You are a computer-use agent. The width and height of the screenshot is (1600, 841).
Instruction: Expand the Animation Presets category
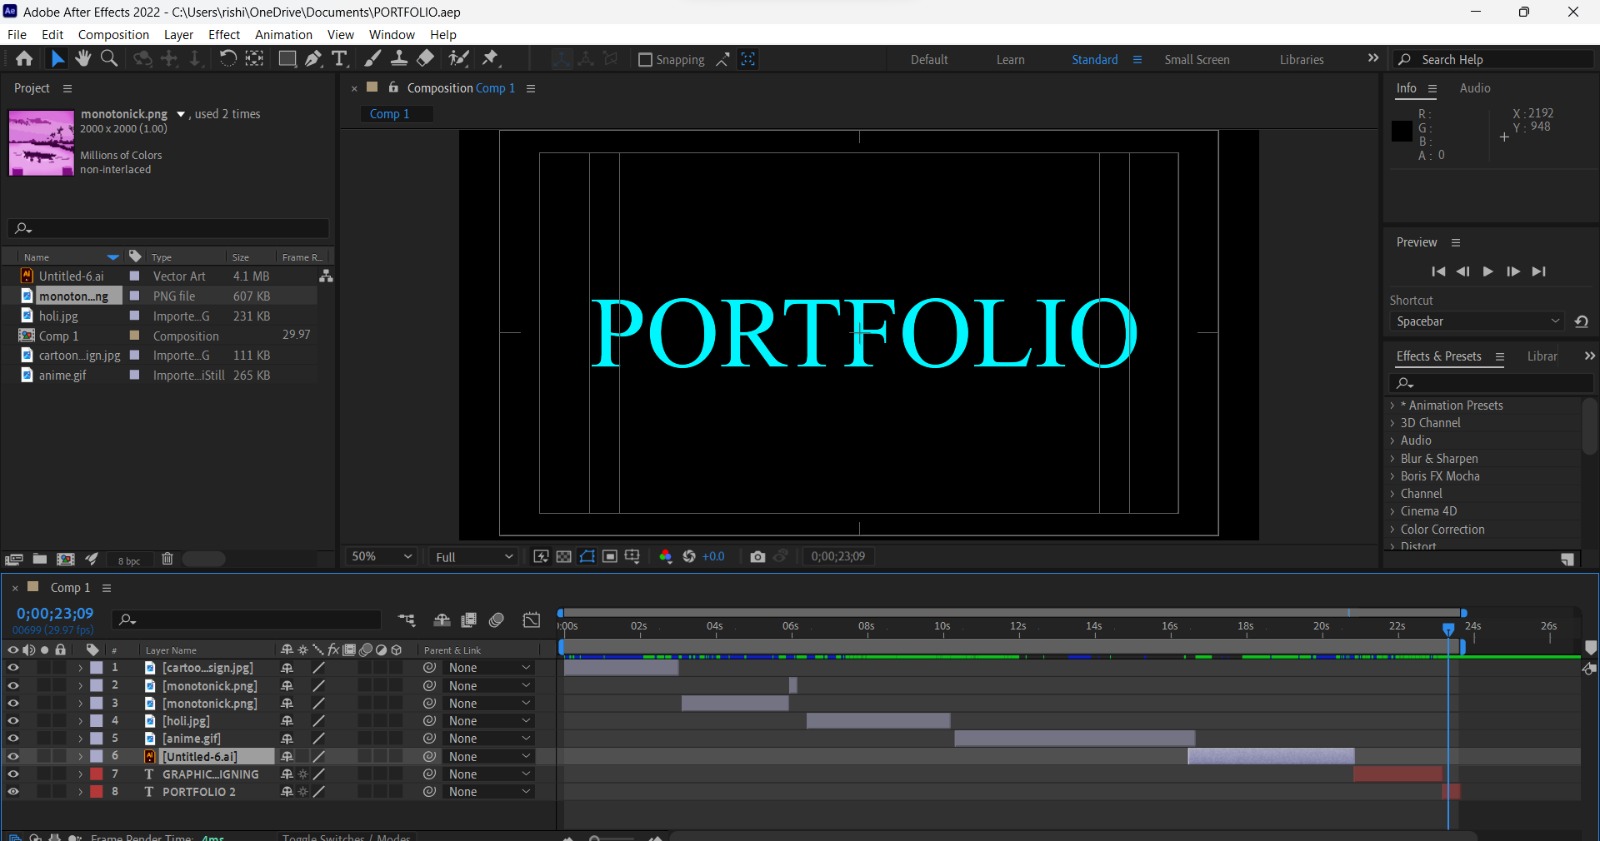pyautogui.click(x=1392, y=406)
